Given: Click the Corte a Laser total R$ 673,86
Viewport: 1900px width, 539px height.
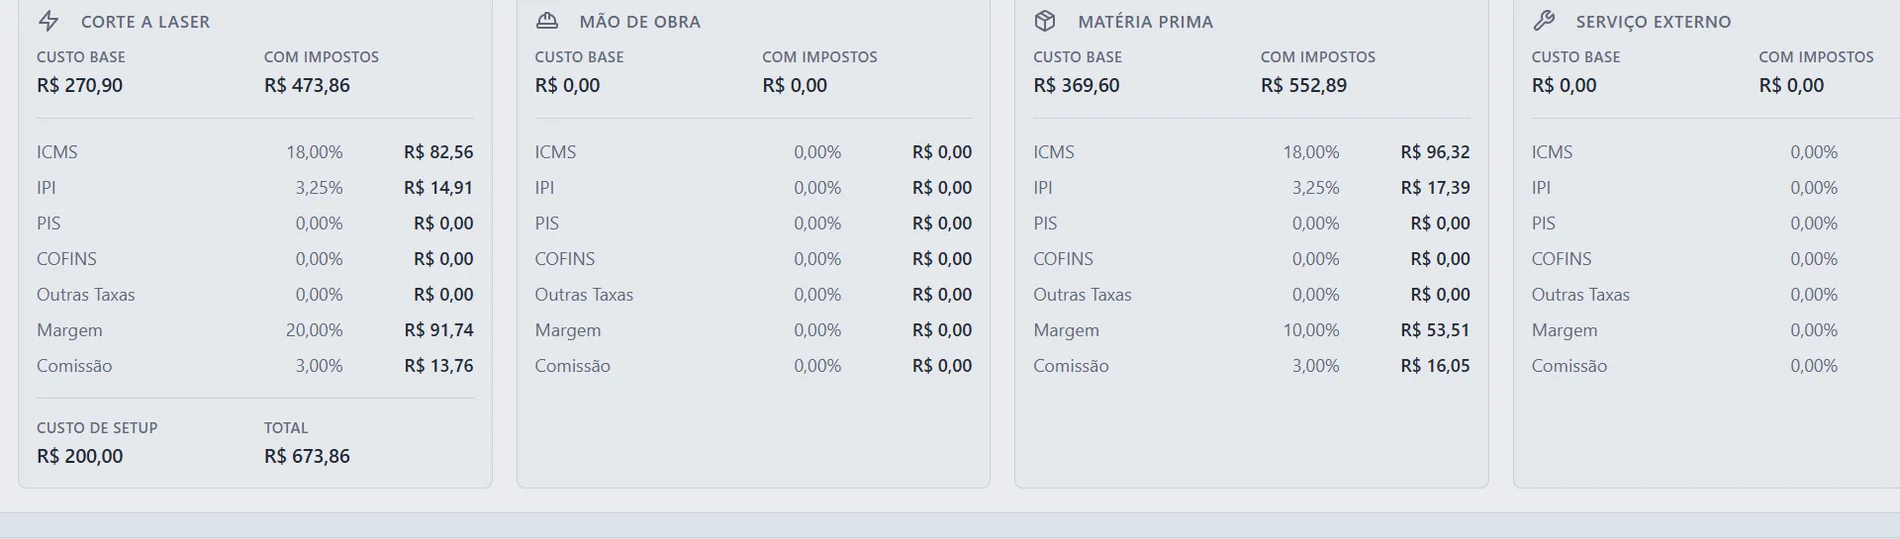Looking at the screenshot, I should click(307, 456).
